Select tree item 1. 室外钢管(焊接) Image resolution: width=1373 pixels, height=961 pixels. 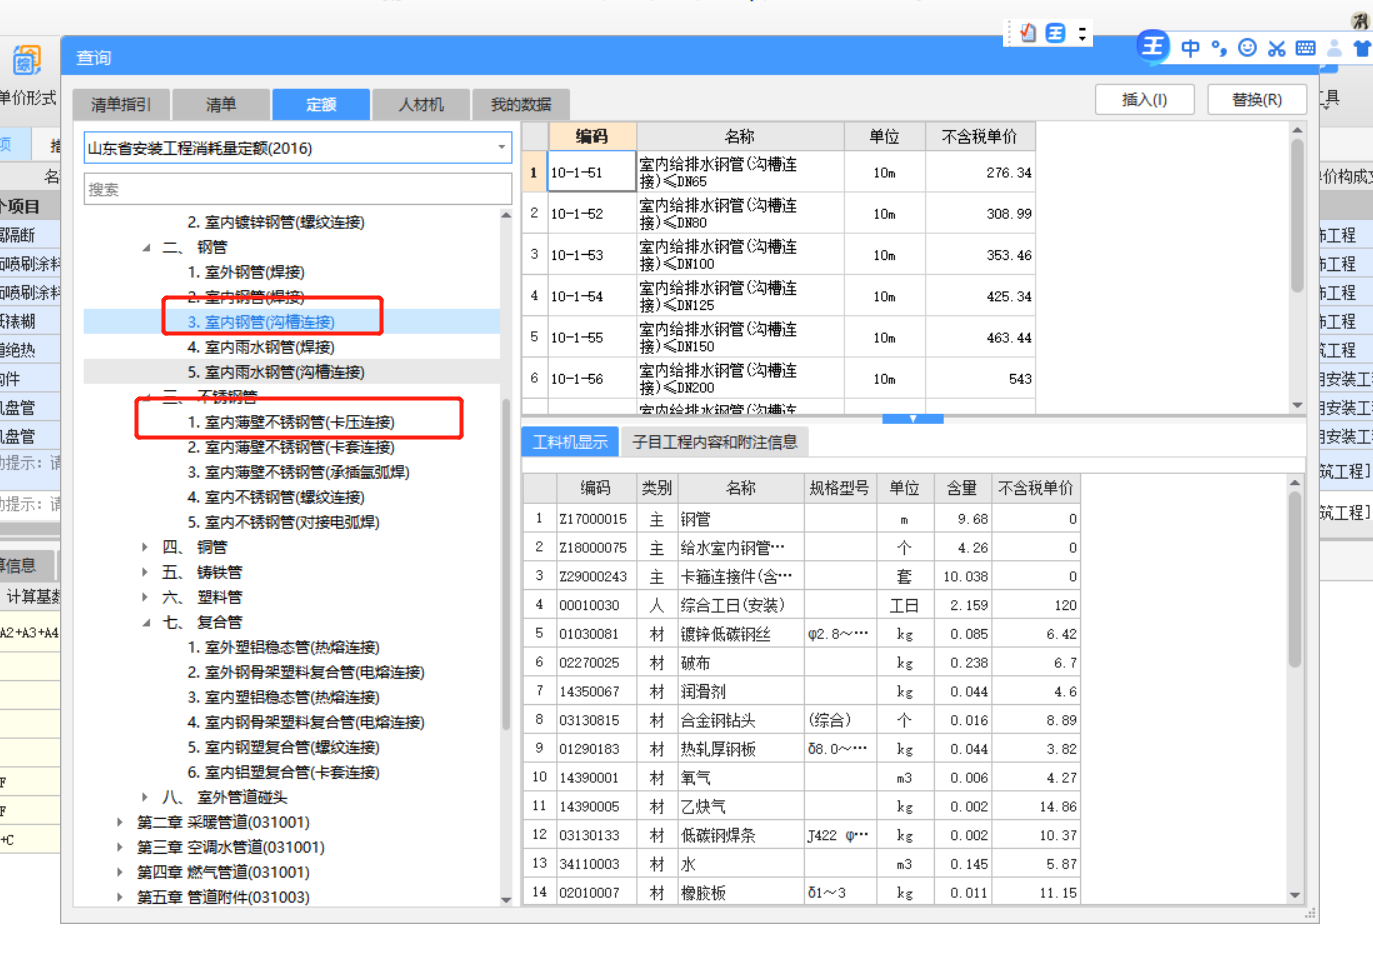coord(246,272)
